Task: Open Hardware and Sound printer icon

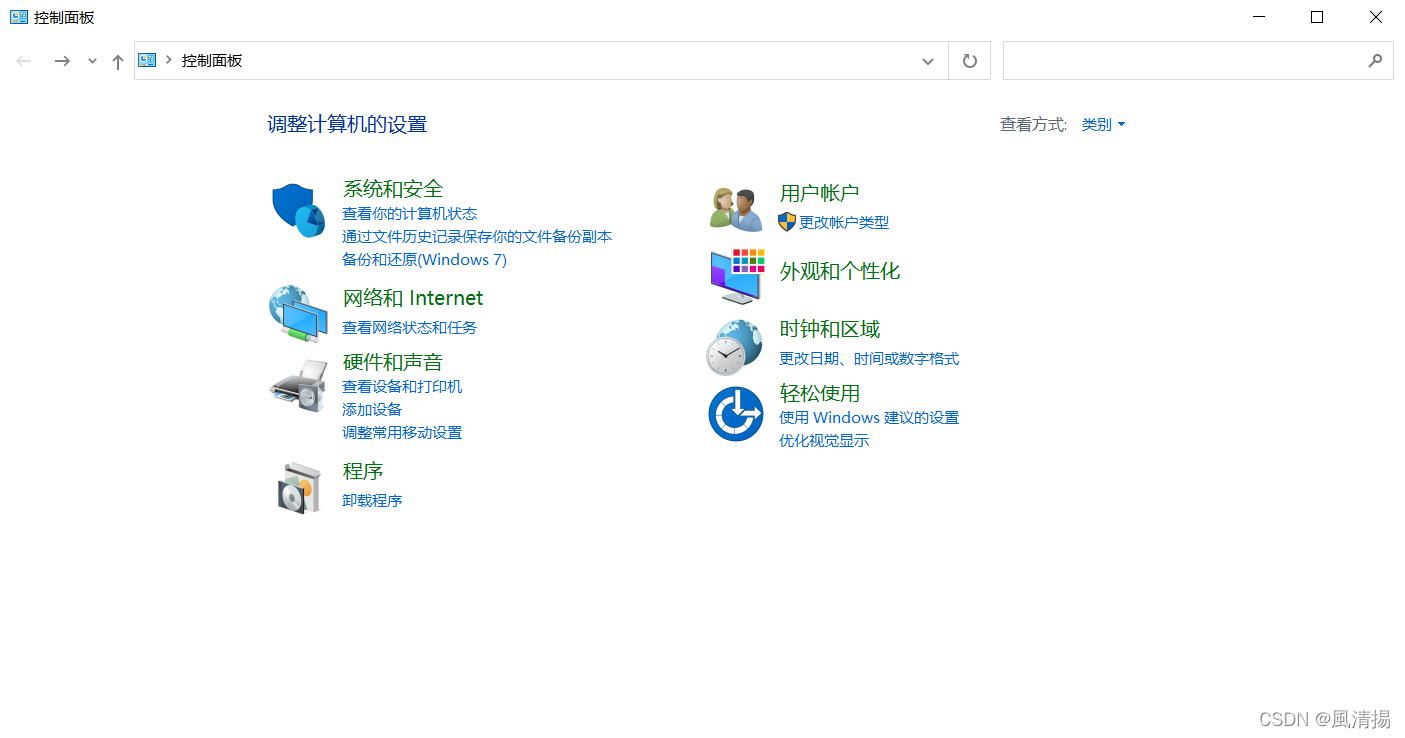Action: (299, 386)
